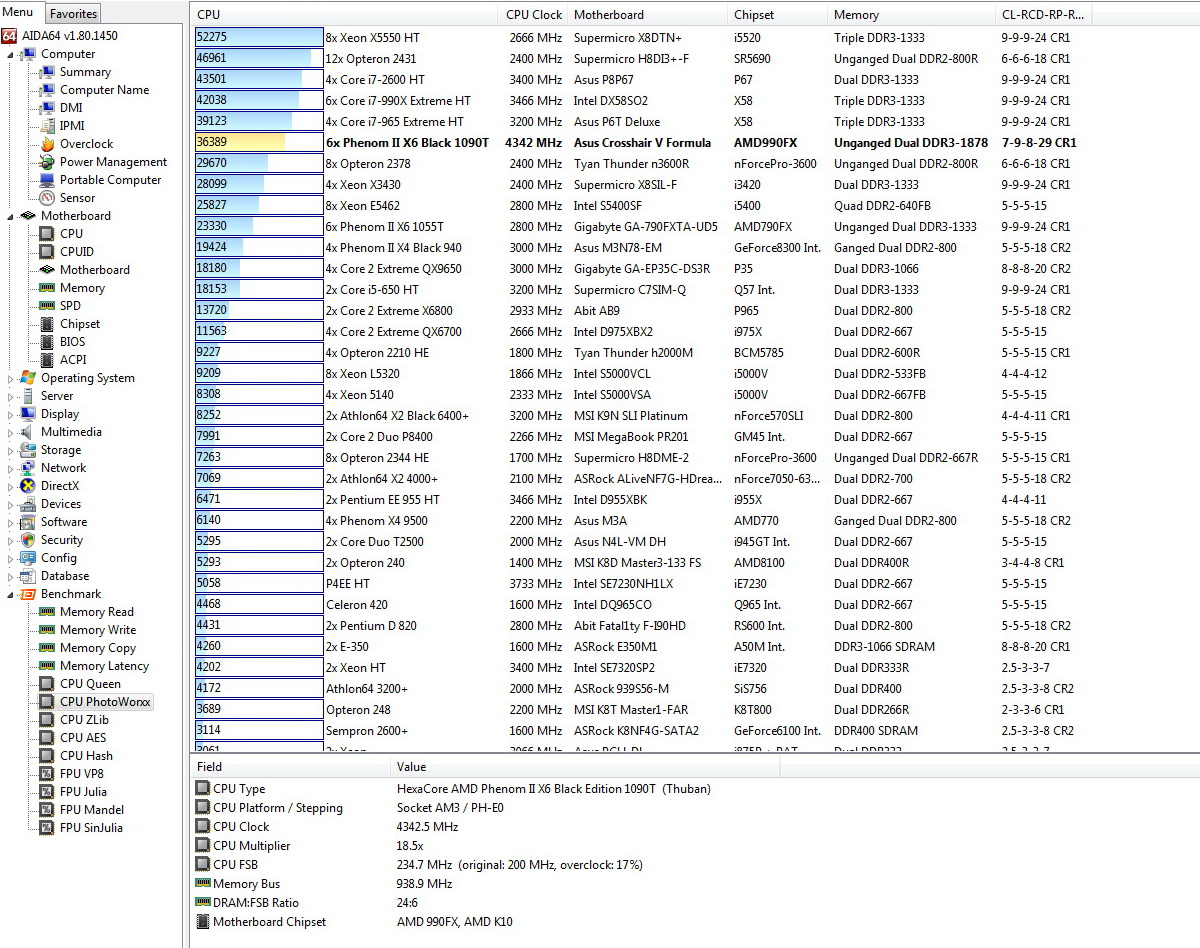The height and width of the screenshot is (948, 1200).
Task: Click the Gigabyte GA-790FXTA-UD5 motherboard cell
Action: (646, 227)
